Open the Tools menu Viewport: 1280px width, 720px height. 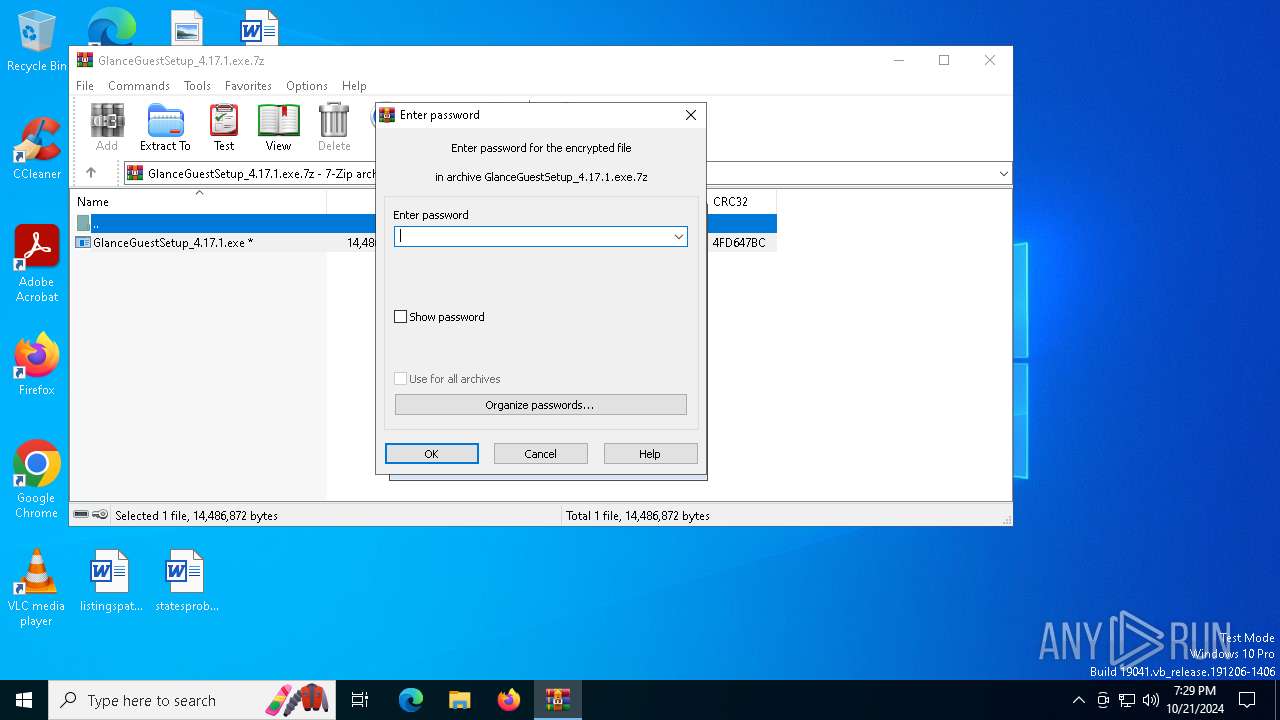[197, 86]
